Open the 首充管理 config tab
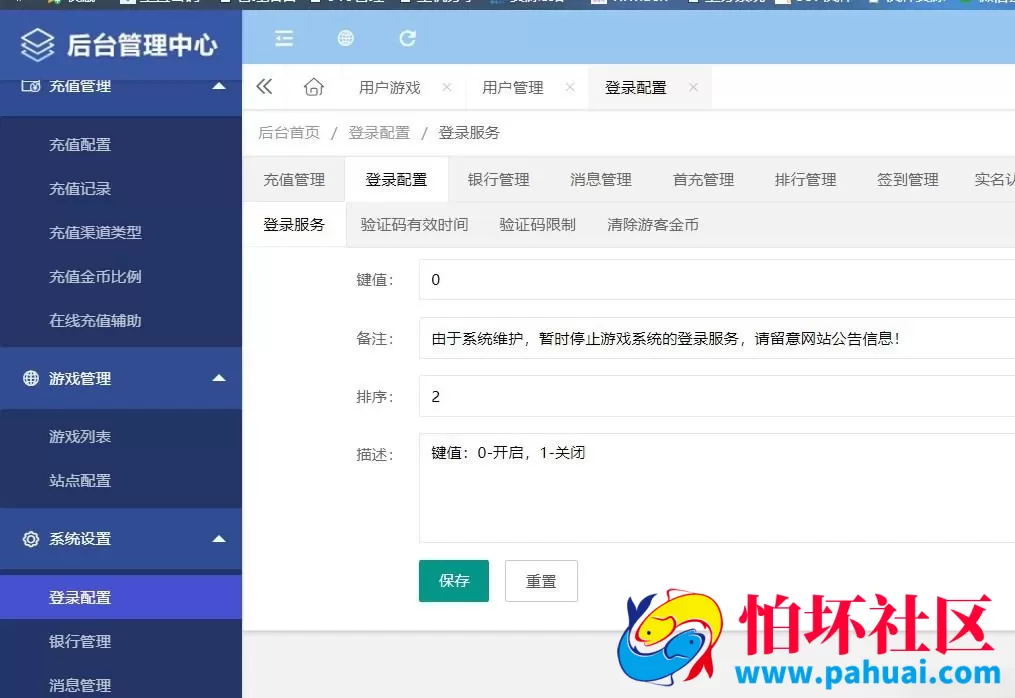This screenshot has width=1015, height=698. [x=703, y=179]
